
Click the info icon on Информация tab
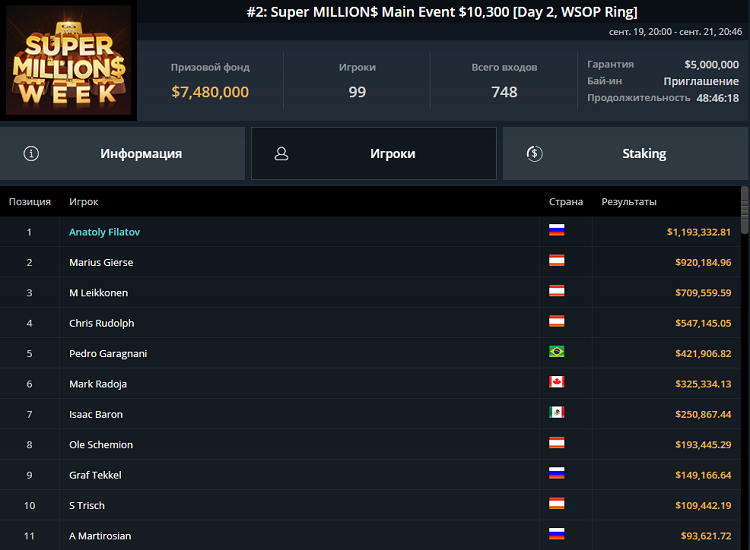click(31, 153)
